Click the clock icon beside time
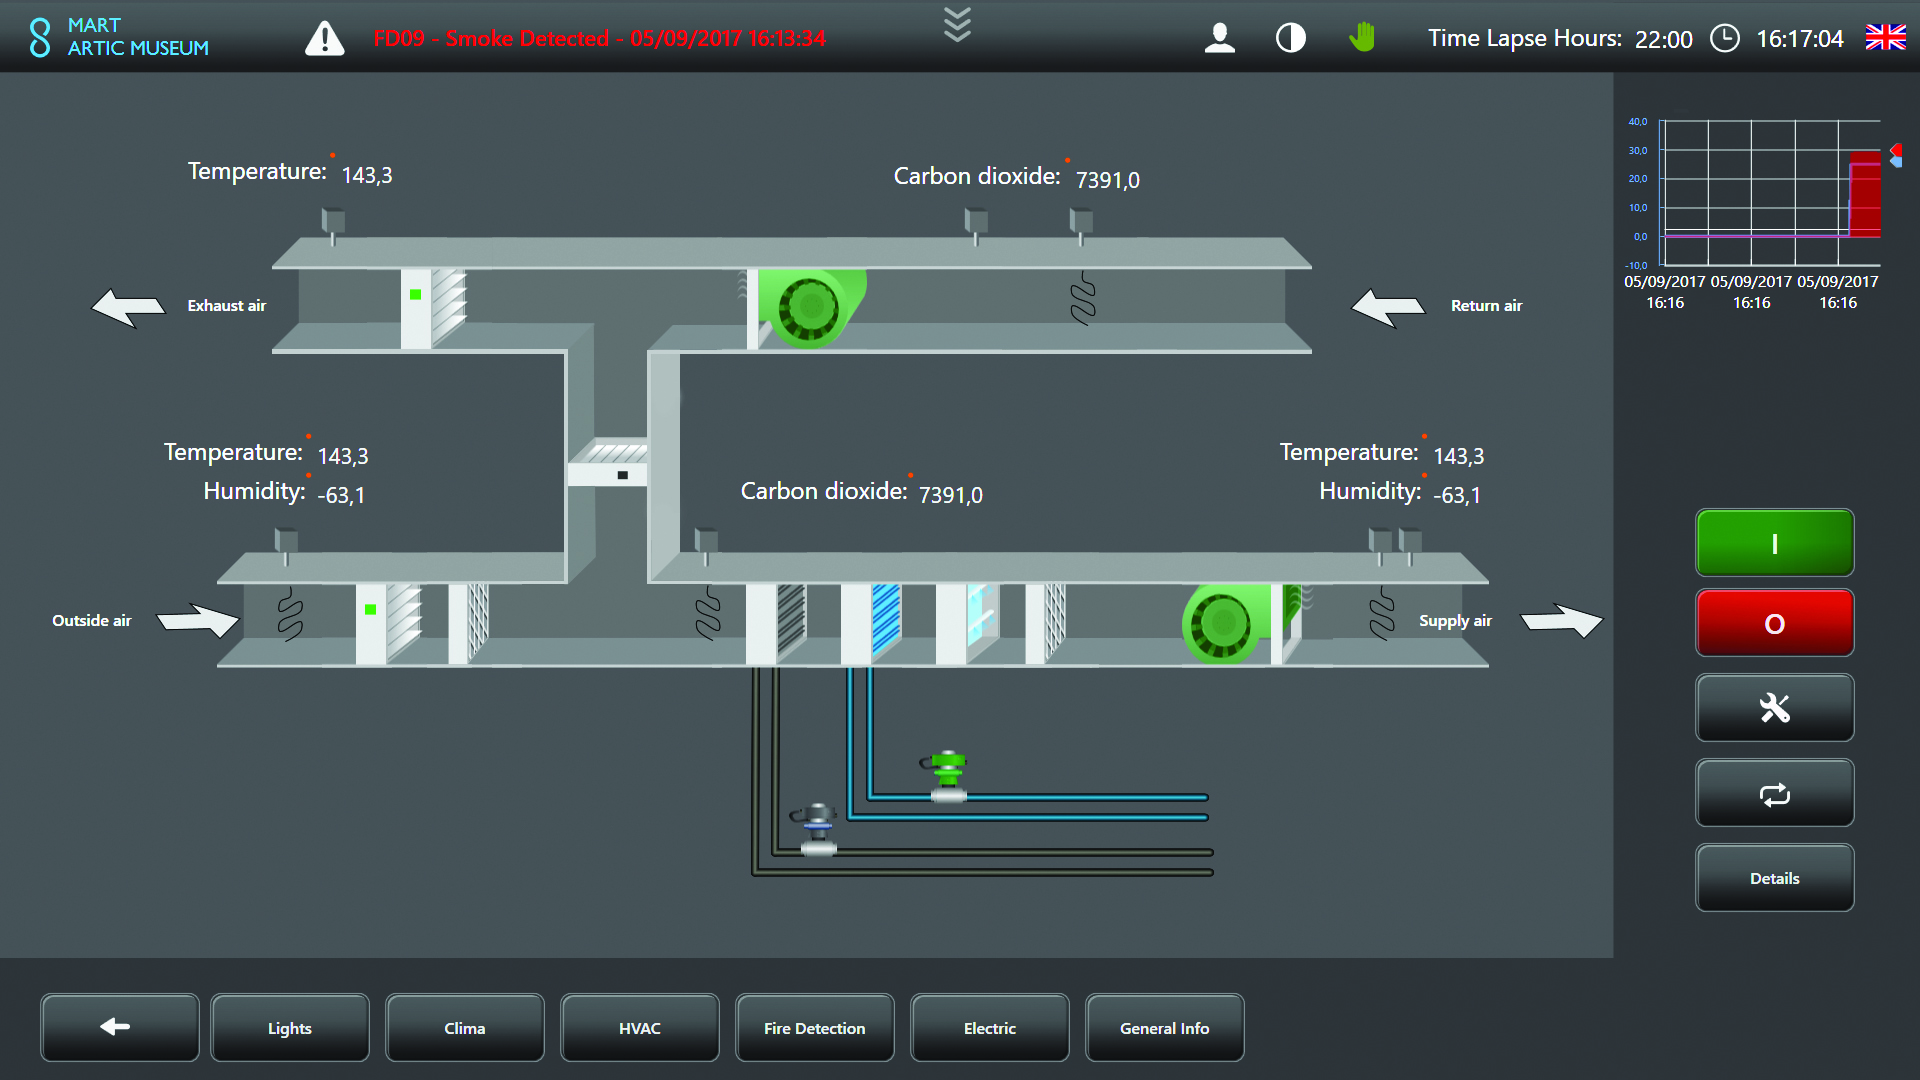 point(1724,38)
